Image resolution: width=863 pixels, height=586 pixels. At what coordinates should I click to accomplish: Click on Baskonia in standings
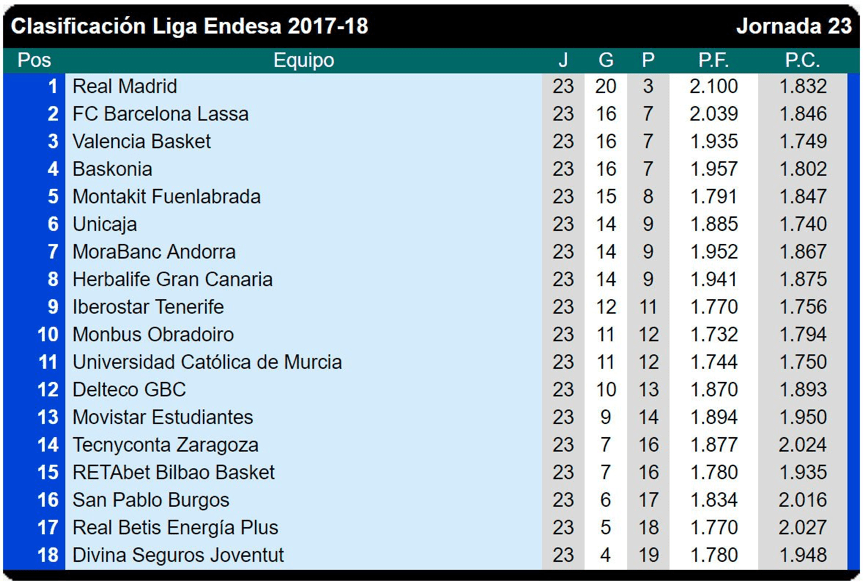coord(112,169)
